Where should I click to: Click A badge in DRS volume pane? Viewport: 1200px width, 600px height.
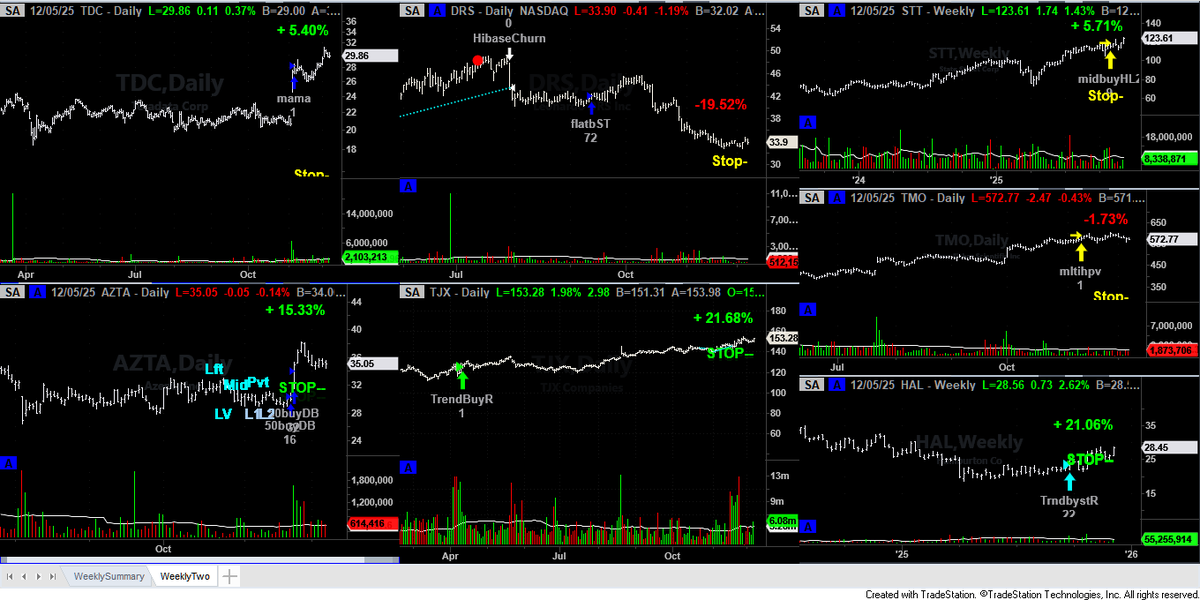408,186
